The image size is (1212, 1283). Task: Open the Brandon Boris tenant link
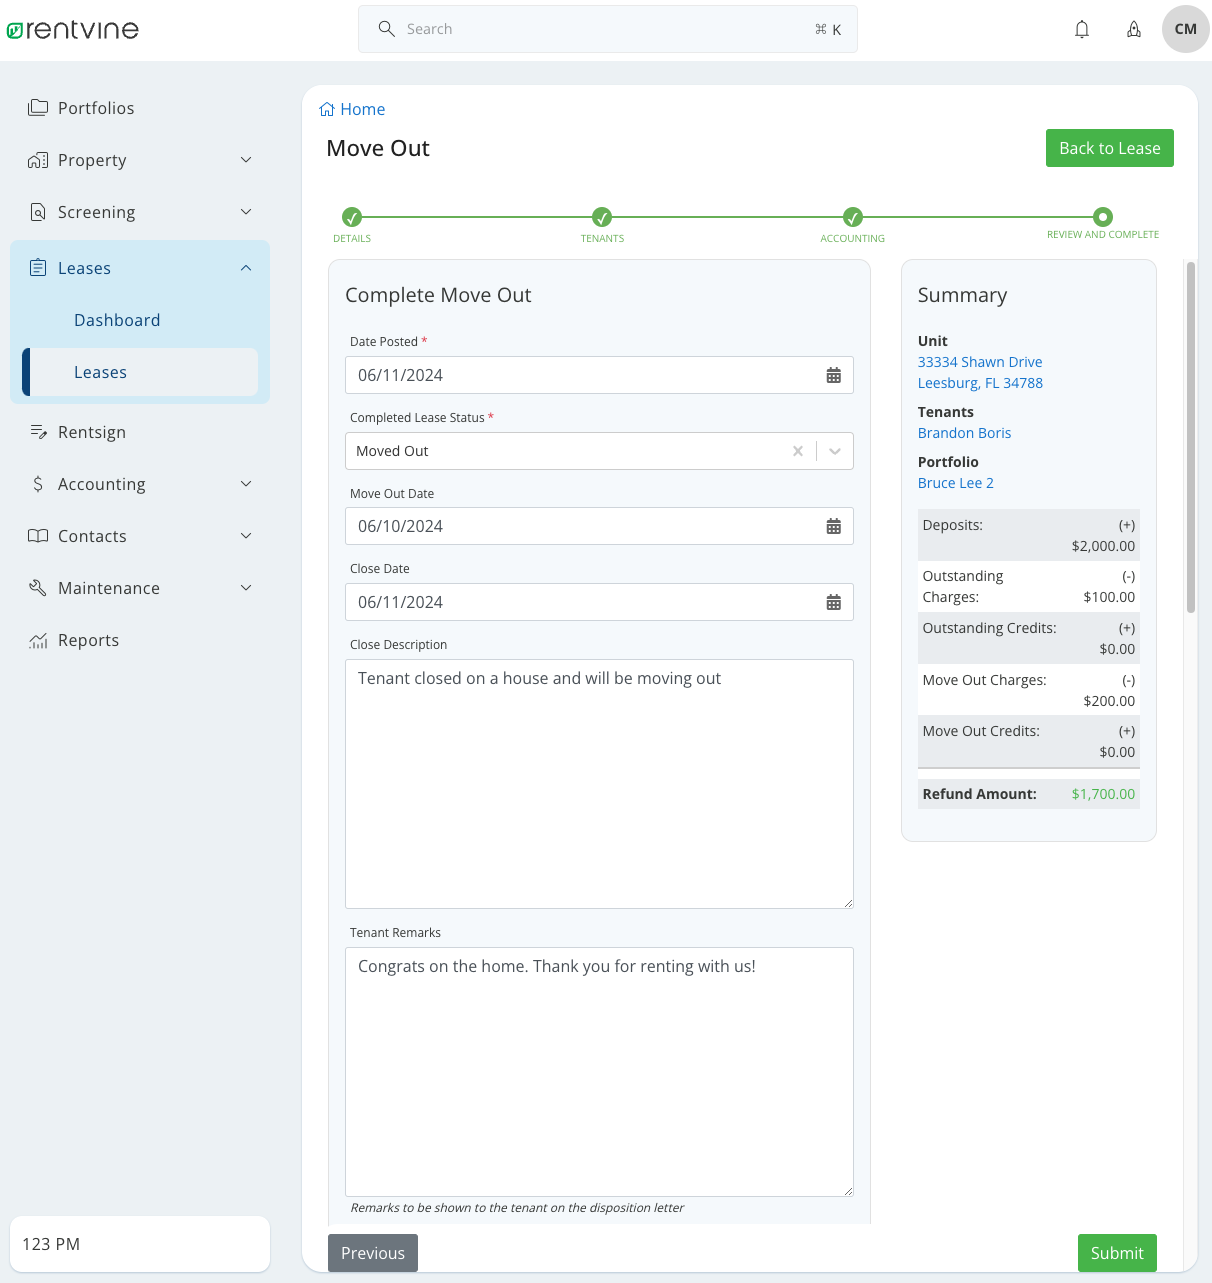(964, 433)
